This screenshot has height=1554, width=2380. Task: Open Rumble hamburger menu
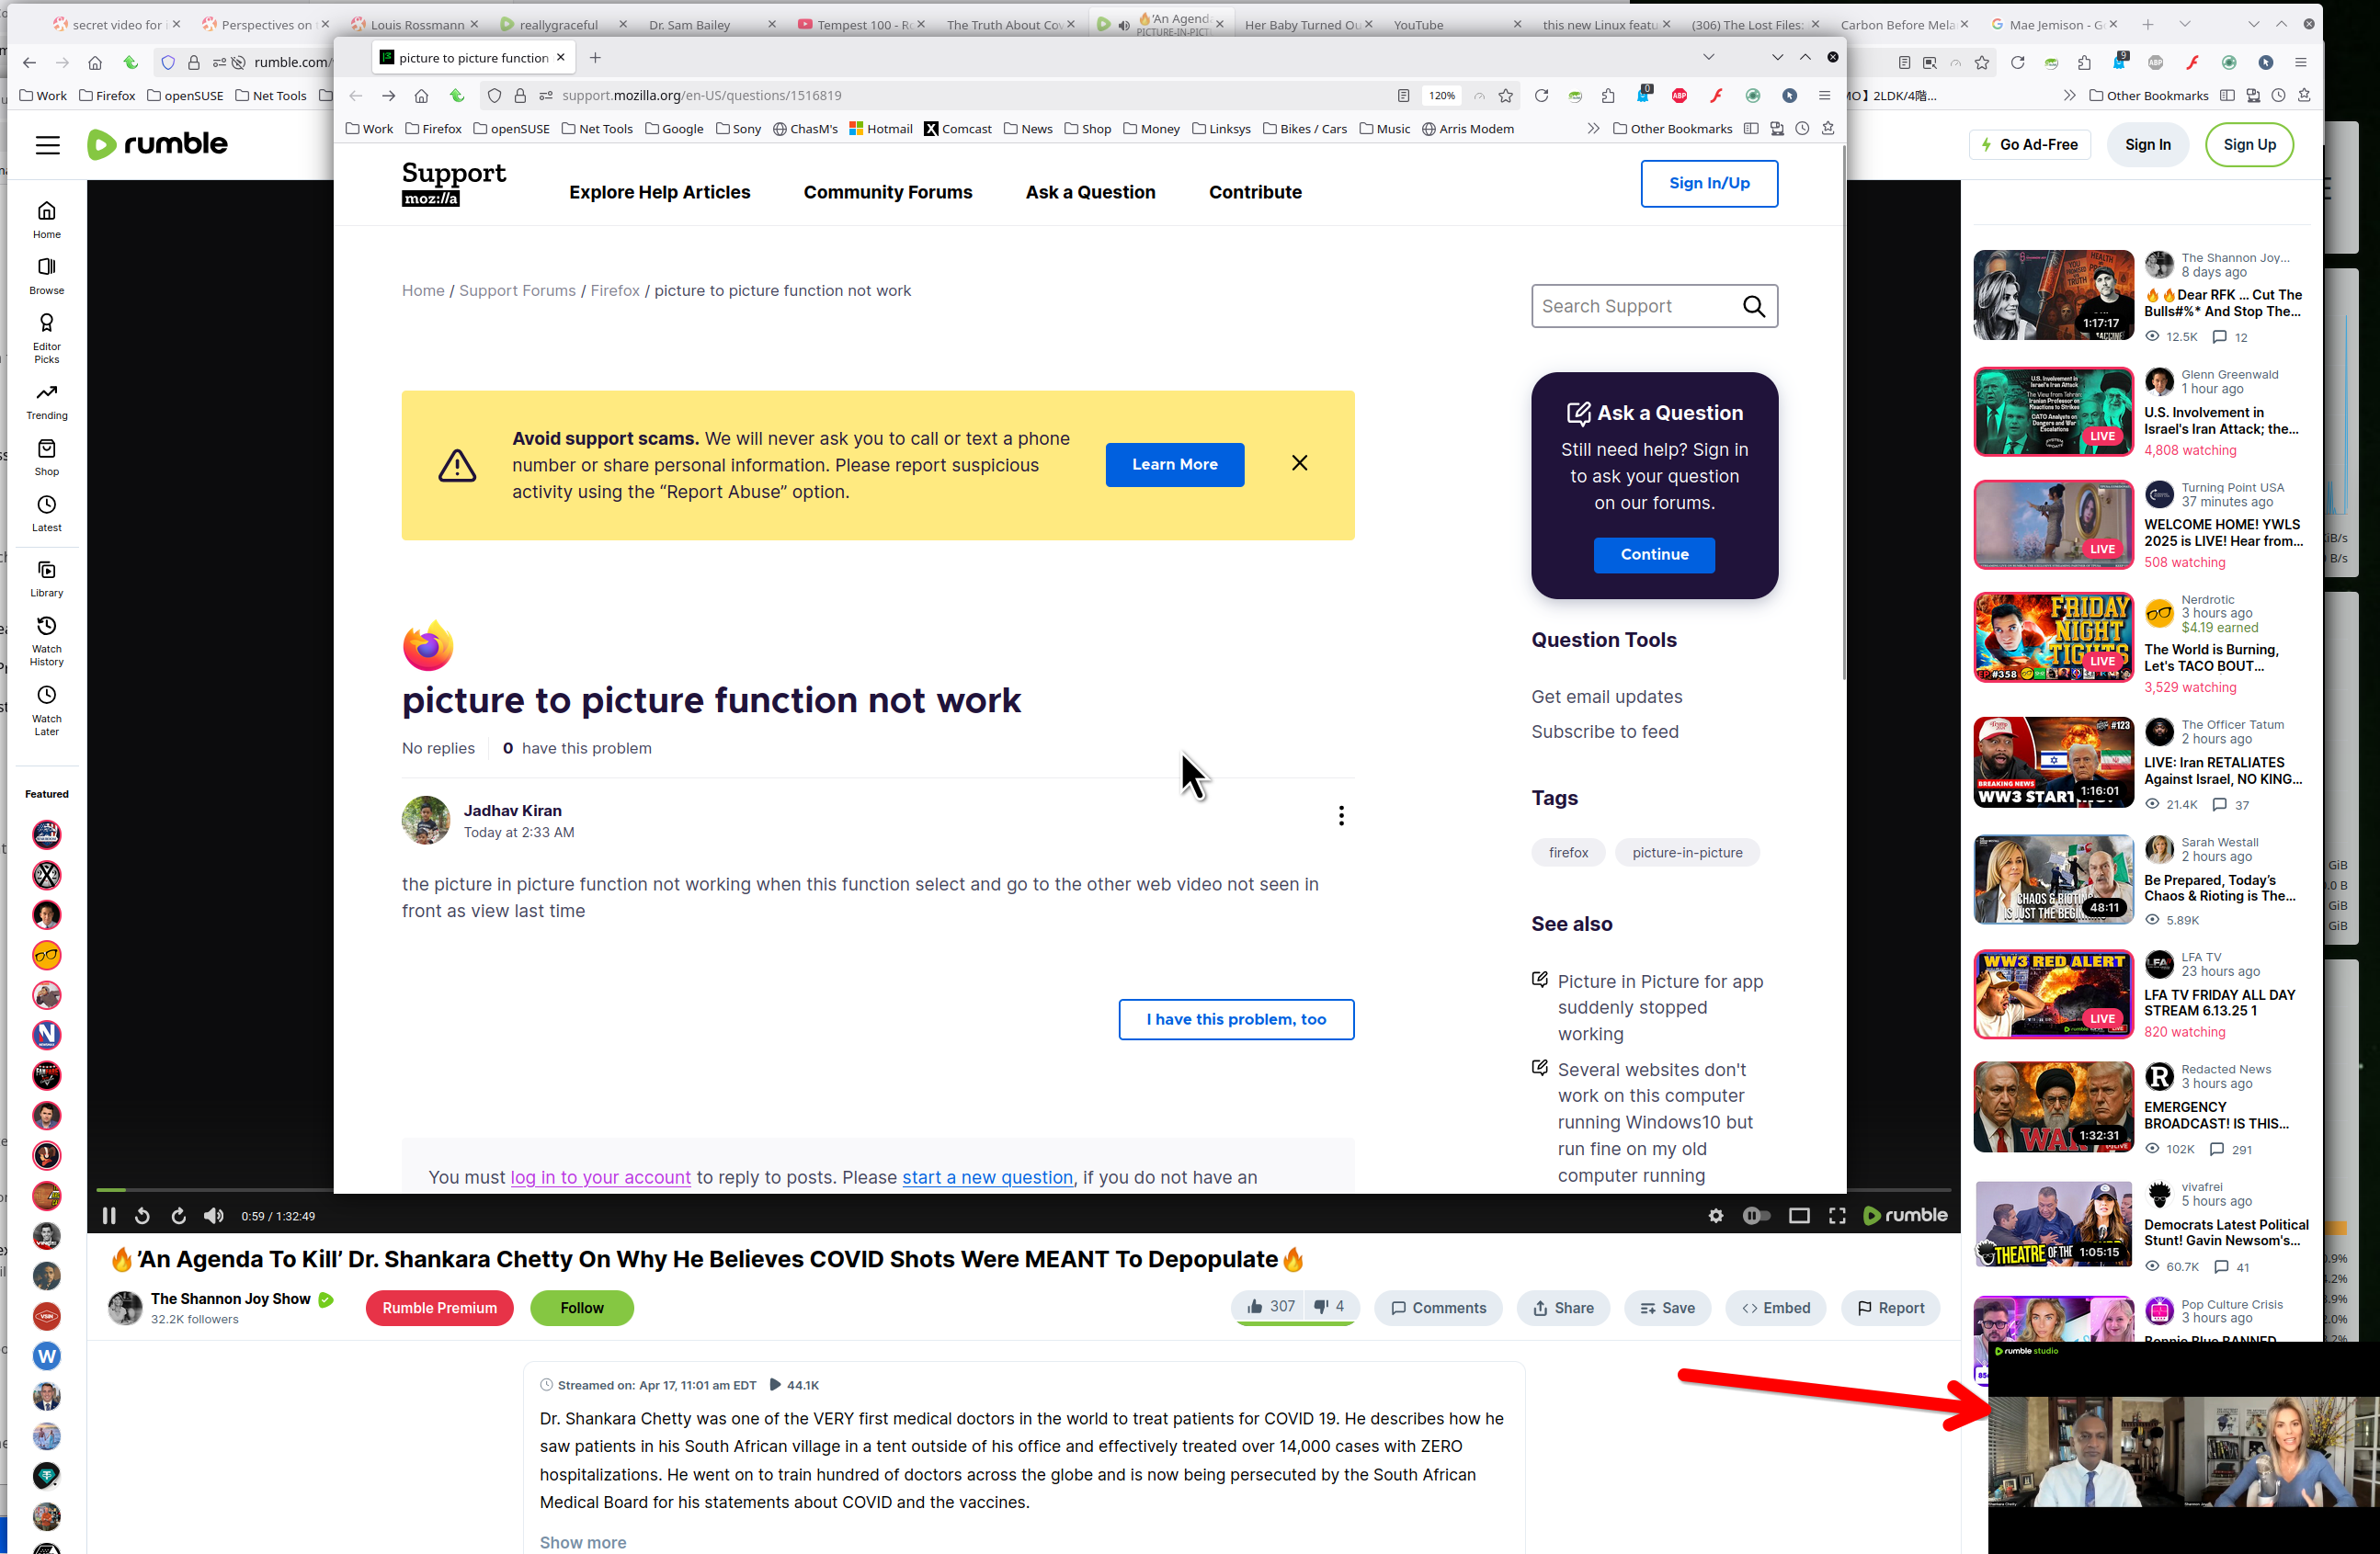click(x=47, y=144)
